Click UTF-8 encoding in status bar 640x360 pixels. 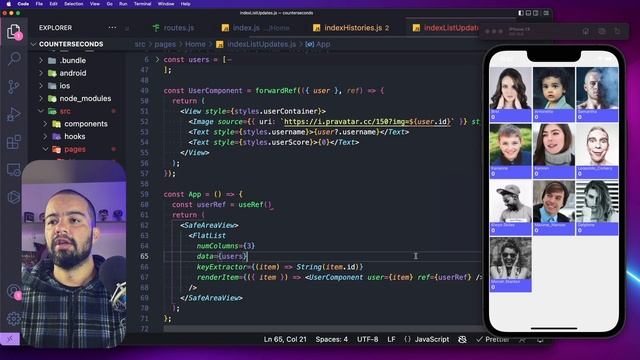(x=367, y=339)
